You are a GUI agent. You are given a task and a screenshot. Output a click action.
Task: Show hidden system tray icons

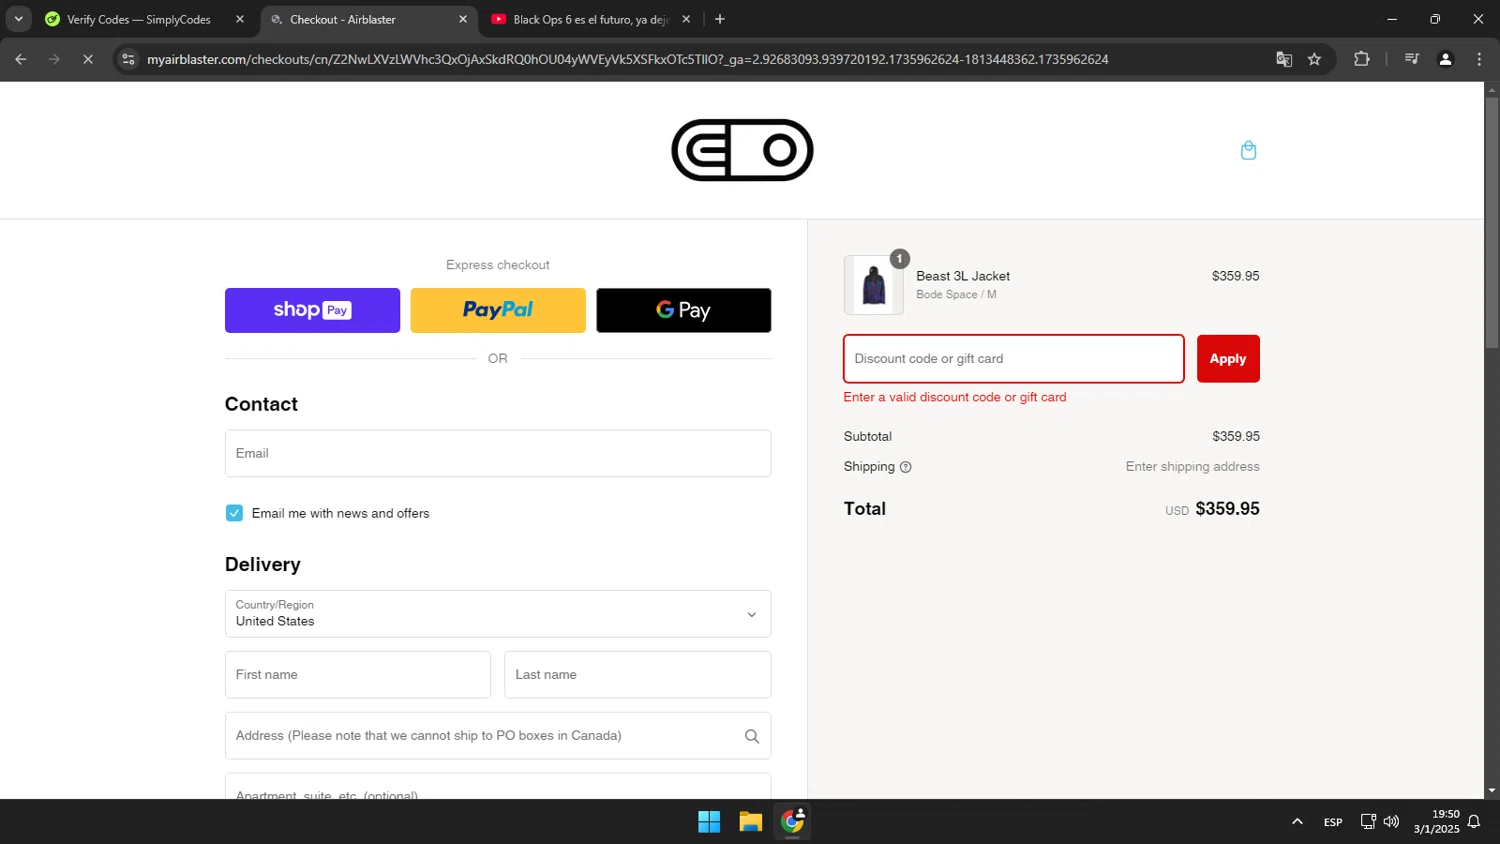(1297, 822)
